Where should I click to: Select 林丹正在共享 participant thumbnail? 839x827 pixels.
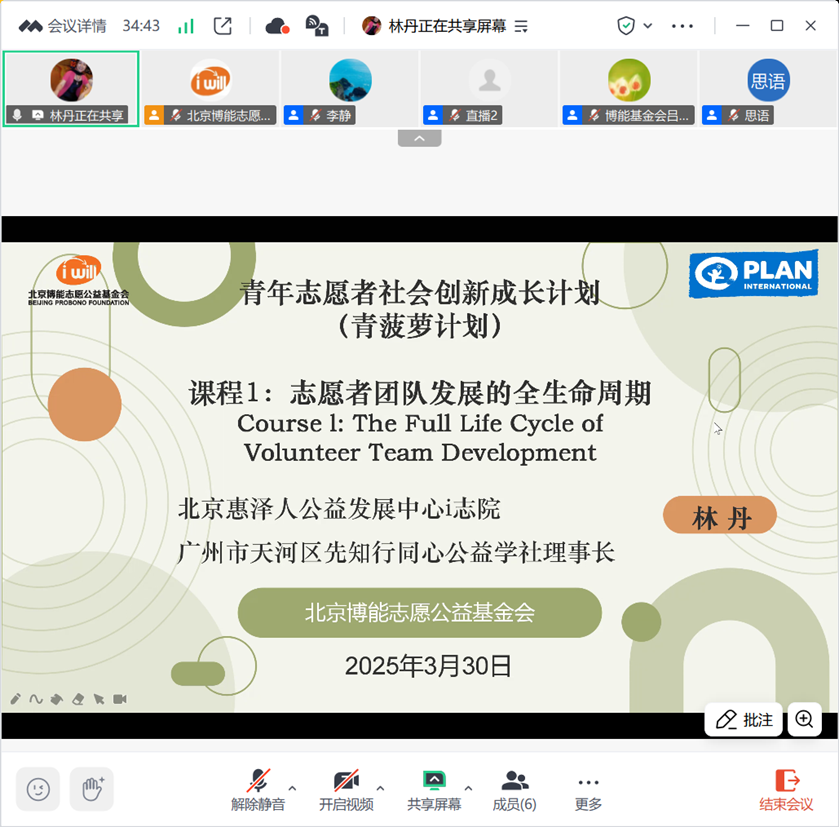click(71, 89)
